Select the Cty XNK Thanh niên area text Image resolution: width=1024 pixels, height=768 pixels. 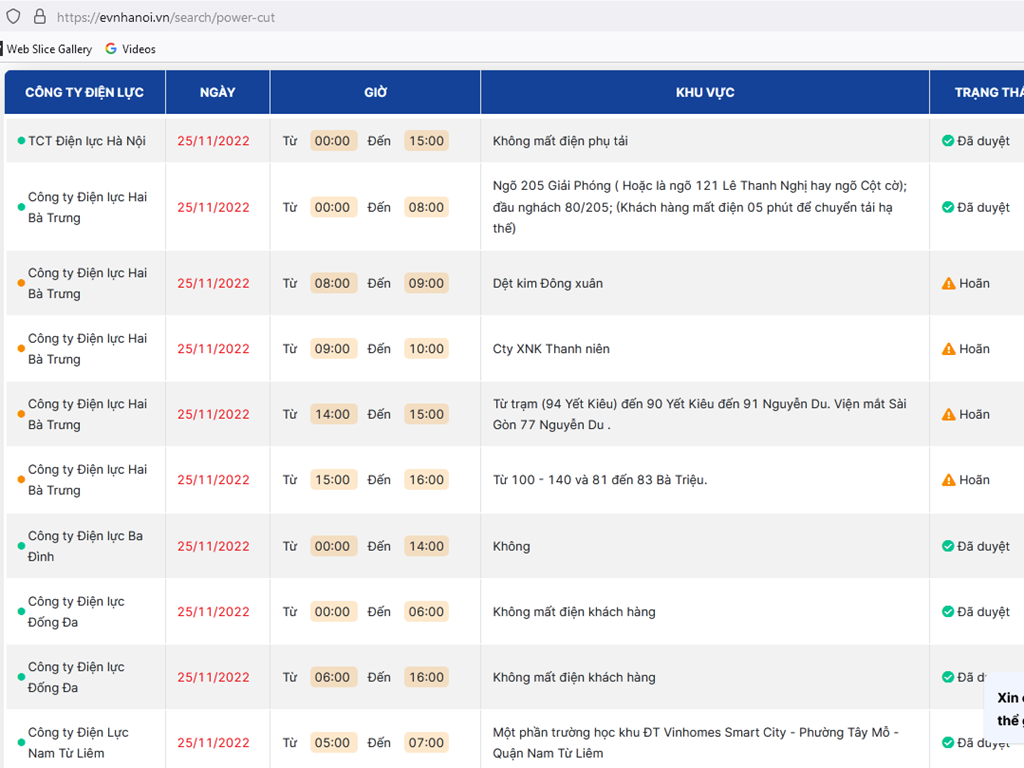551,349
